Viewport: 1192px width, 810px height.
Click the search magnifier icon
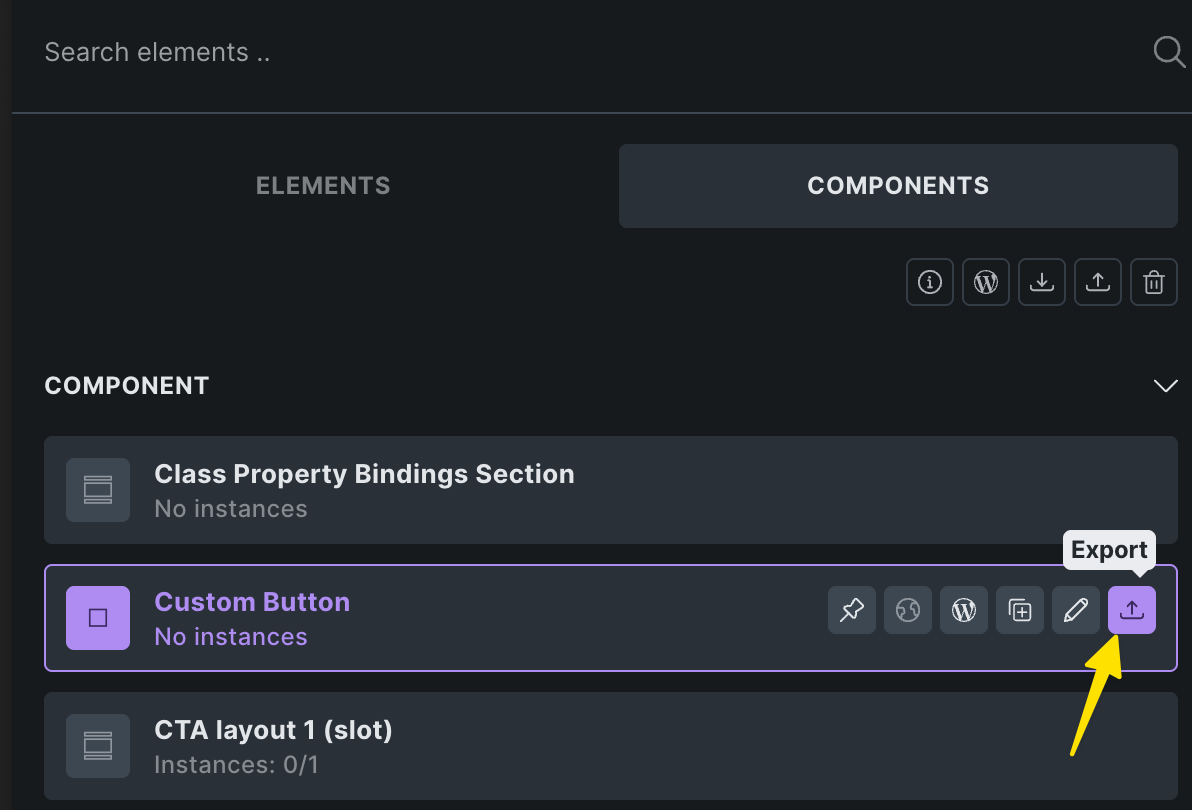tap(1168, 51)
